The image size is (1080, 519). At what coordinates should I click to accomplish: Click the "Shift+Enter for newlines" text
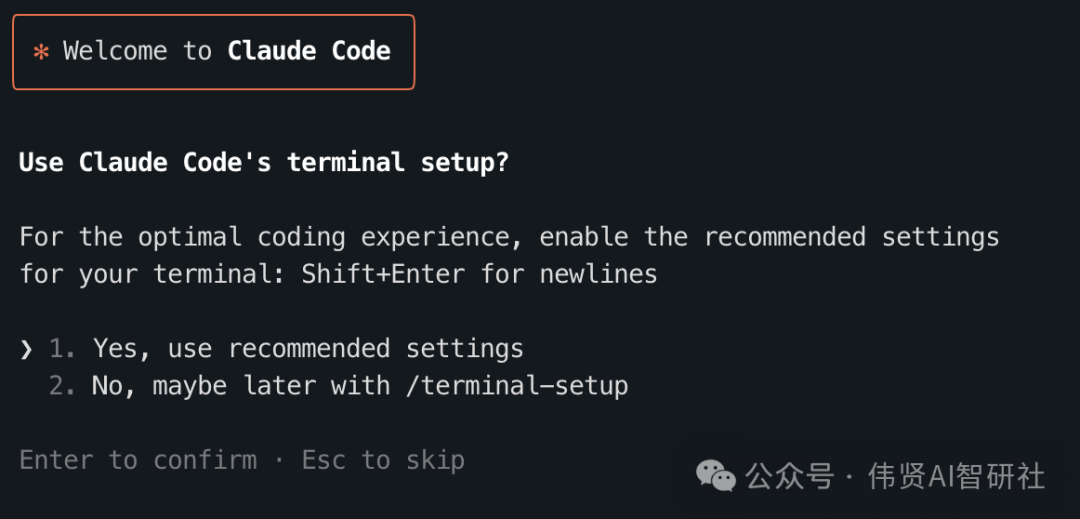pyautogui.click(x=479, y=274)
